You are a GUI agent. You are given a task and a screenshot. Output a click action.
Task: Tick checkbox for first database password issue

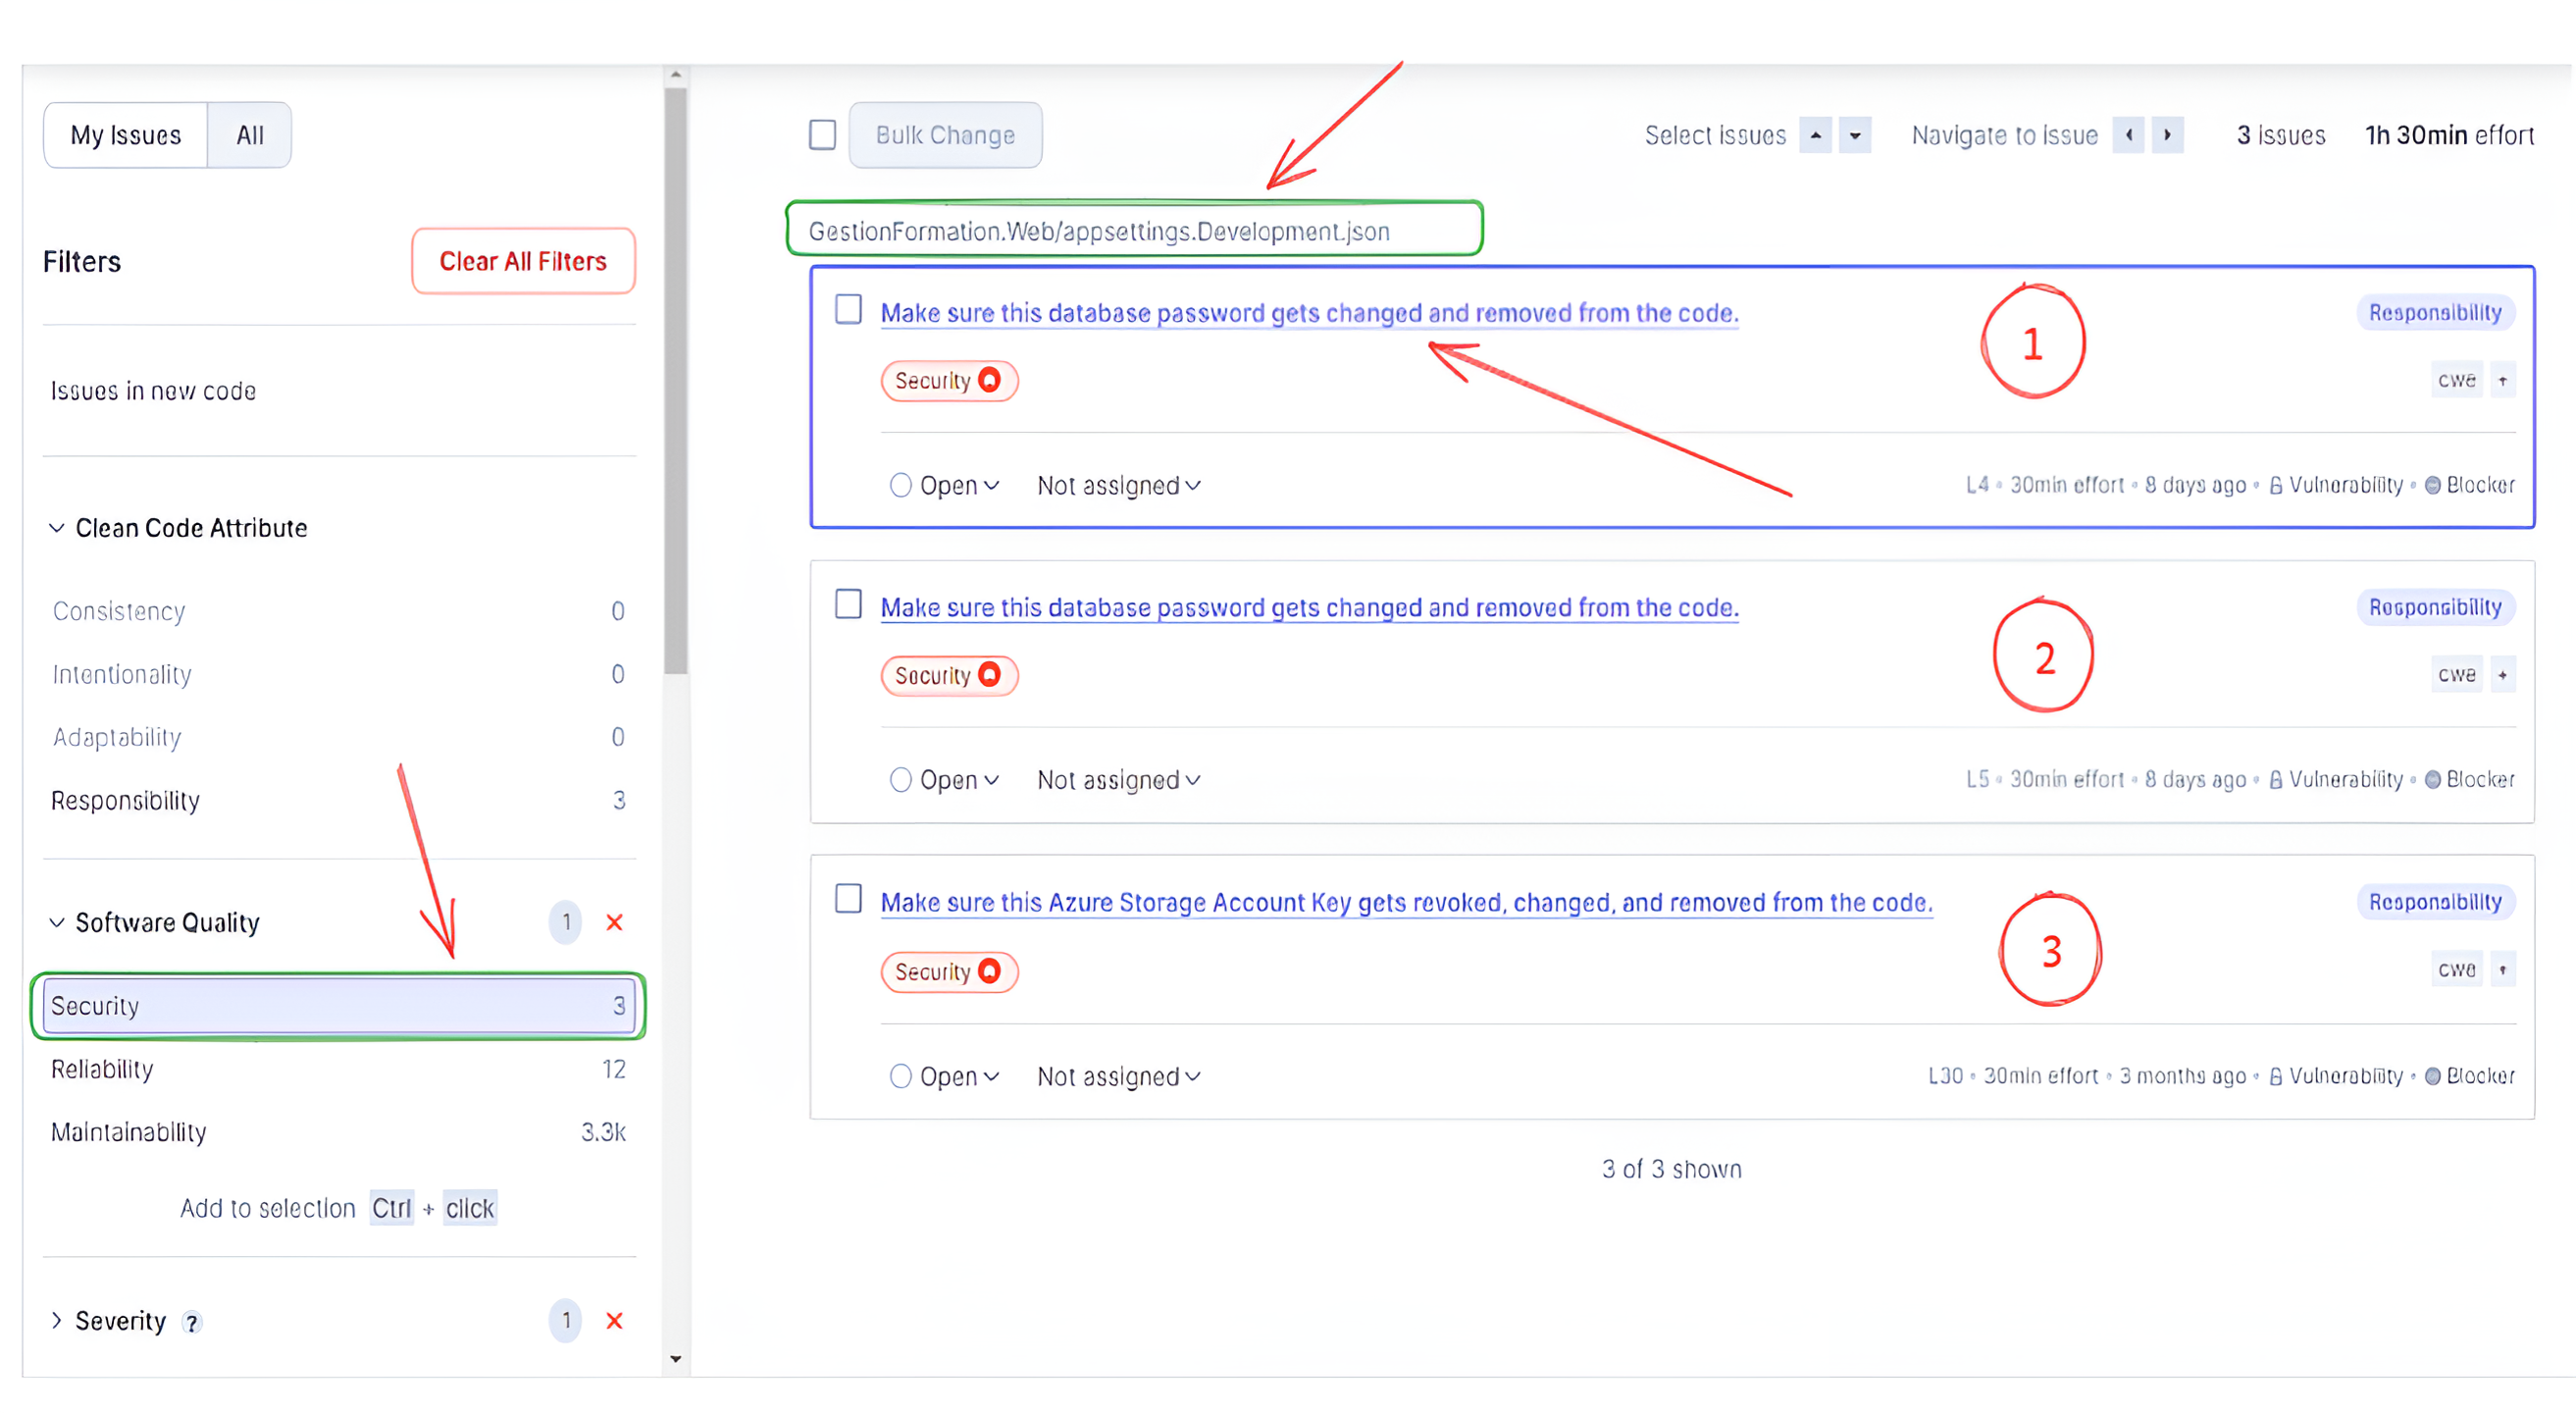pos(848,310)
